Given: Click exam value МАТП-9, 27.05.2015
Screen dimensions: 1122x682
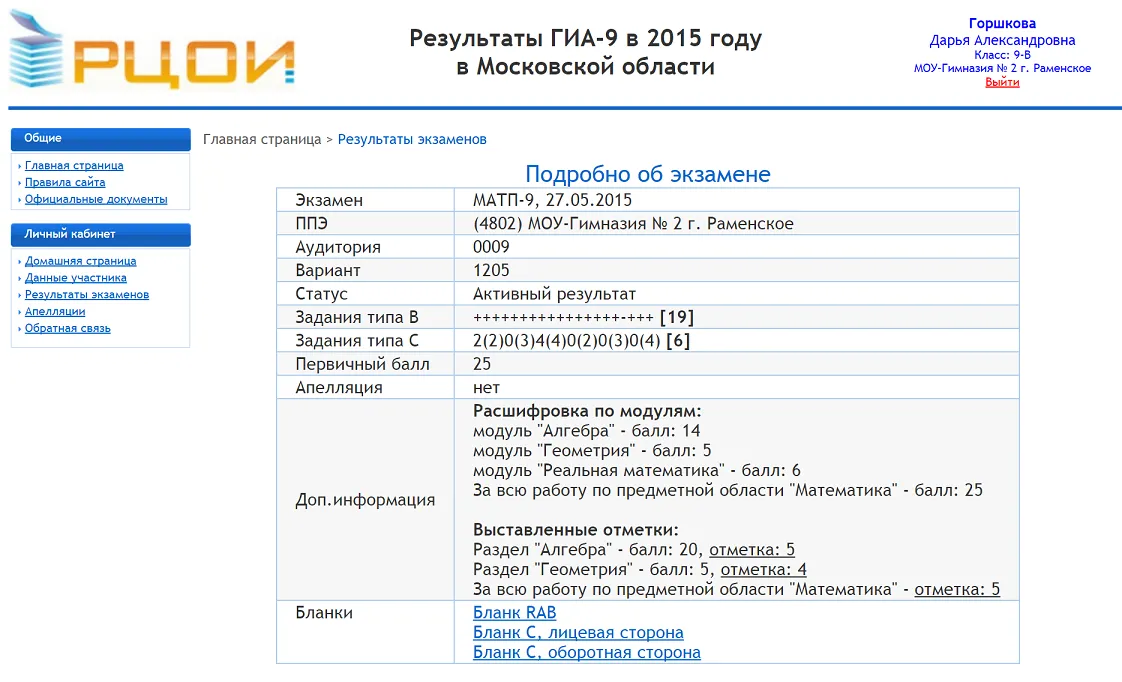Looking at the screenshot, I should point(552,200).
